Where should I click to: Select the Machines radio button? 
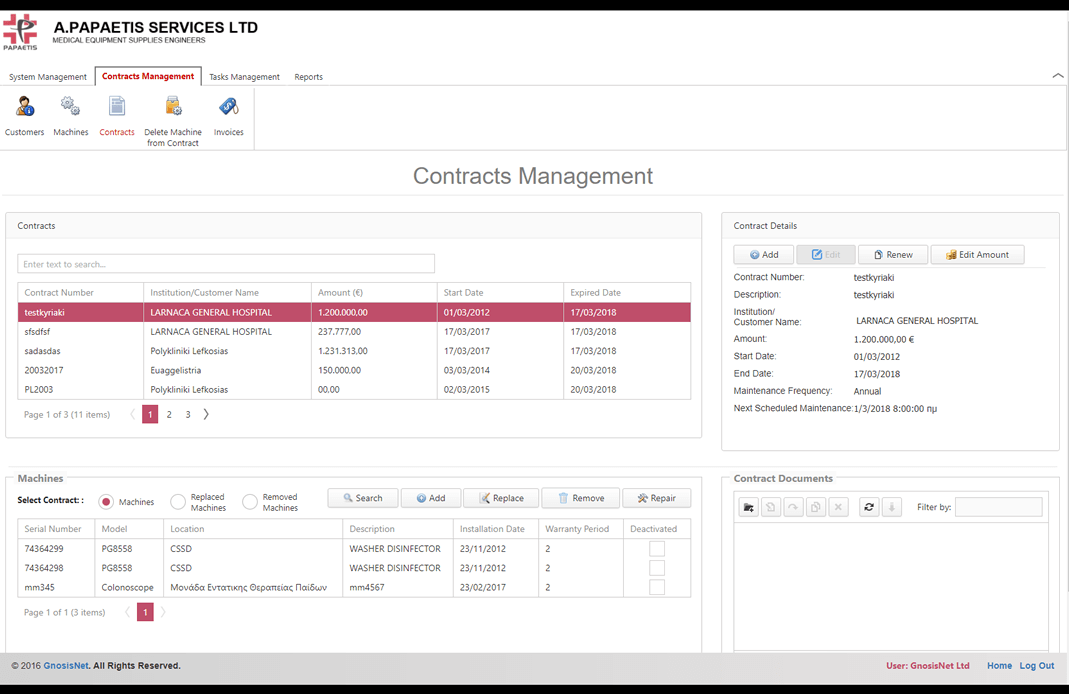[x=106, y=502]
